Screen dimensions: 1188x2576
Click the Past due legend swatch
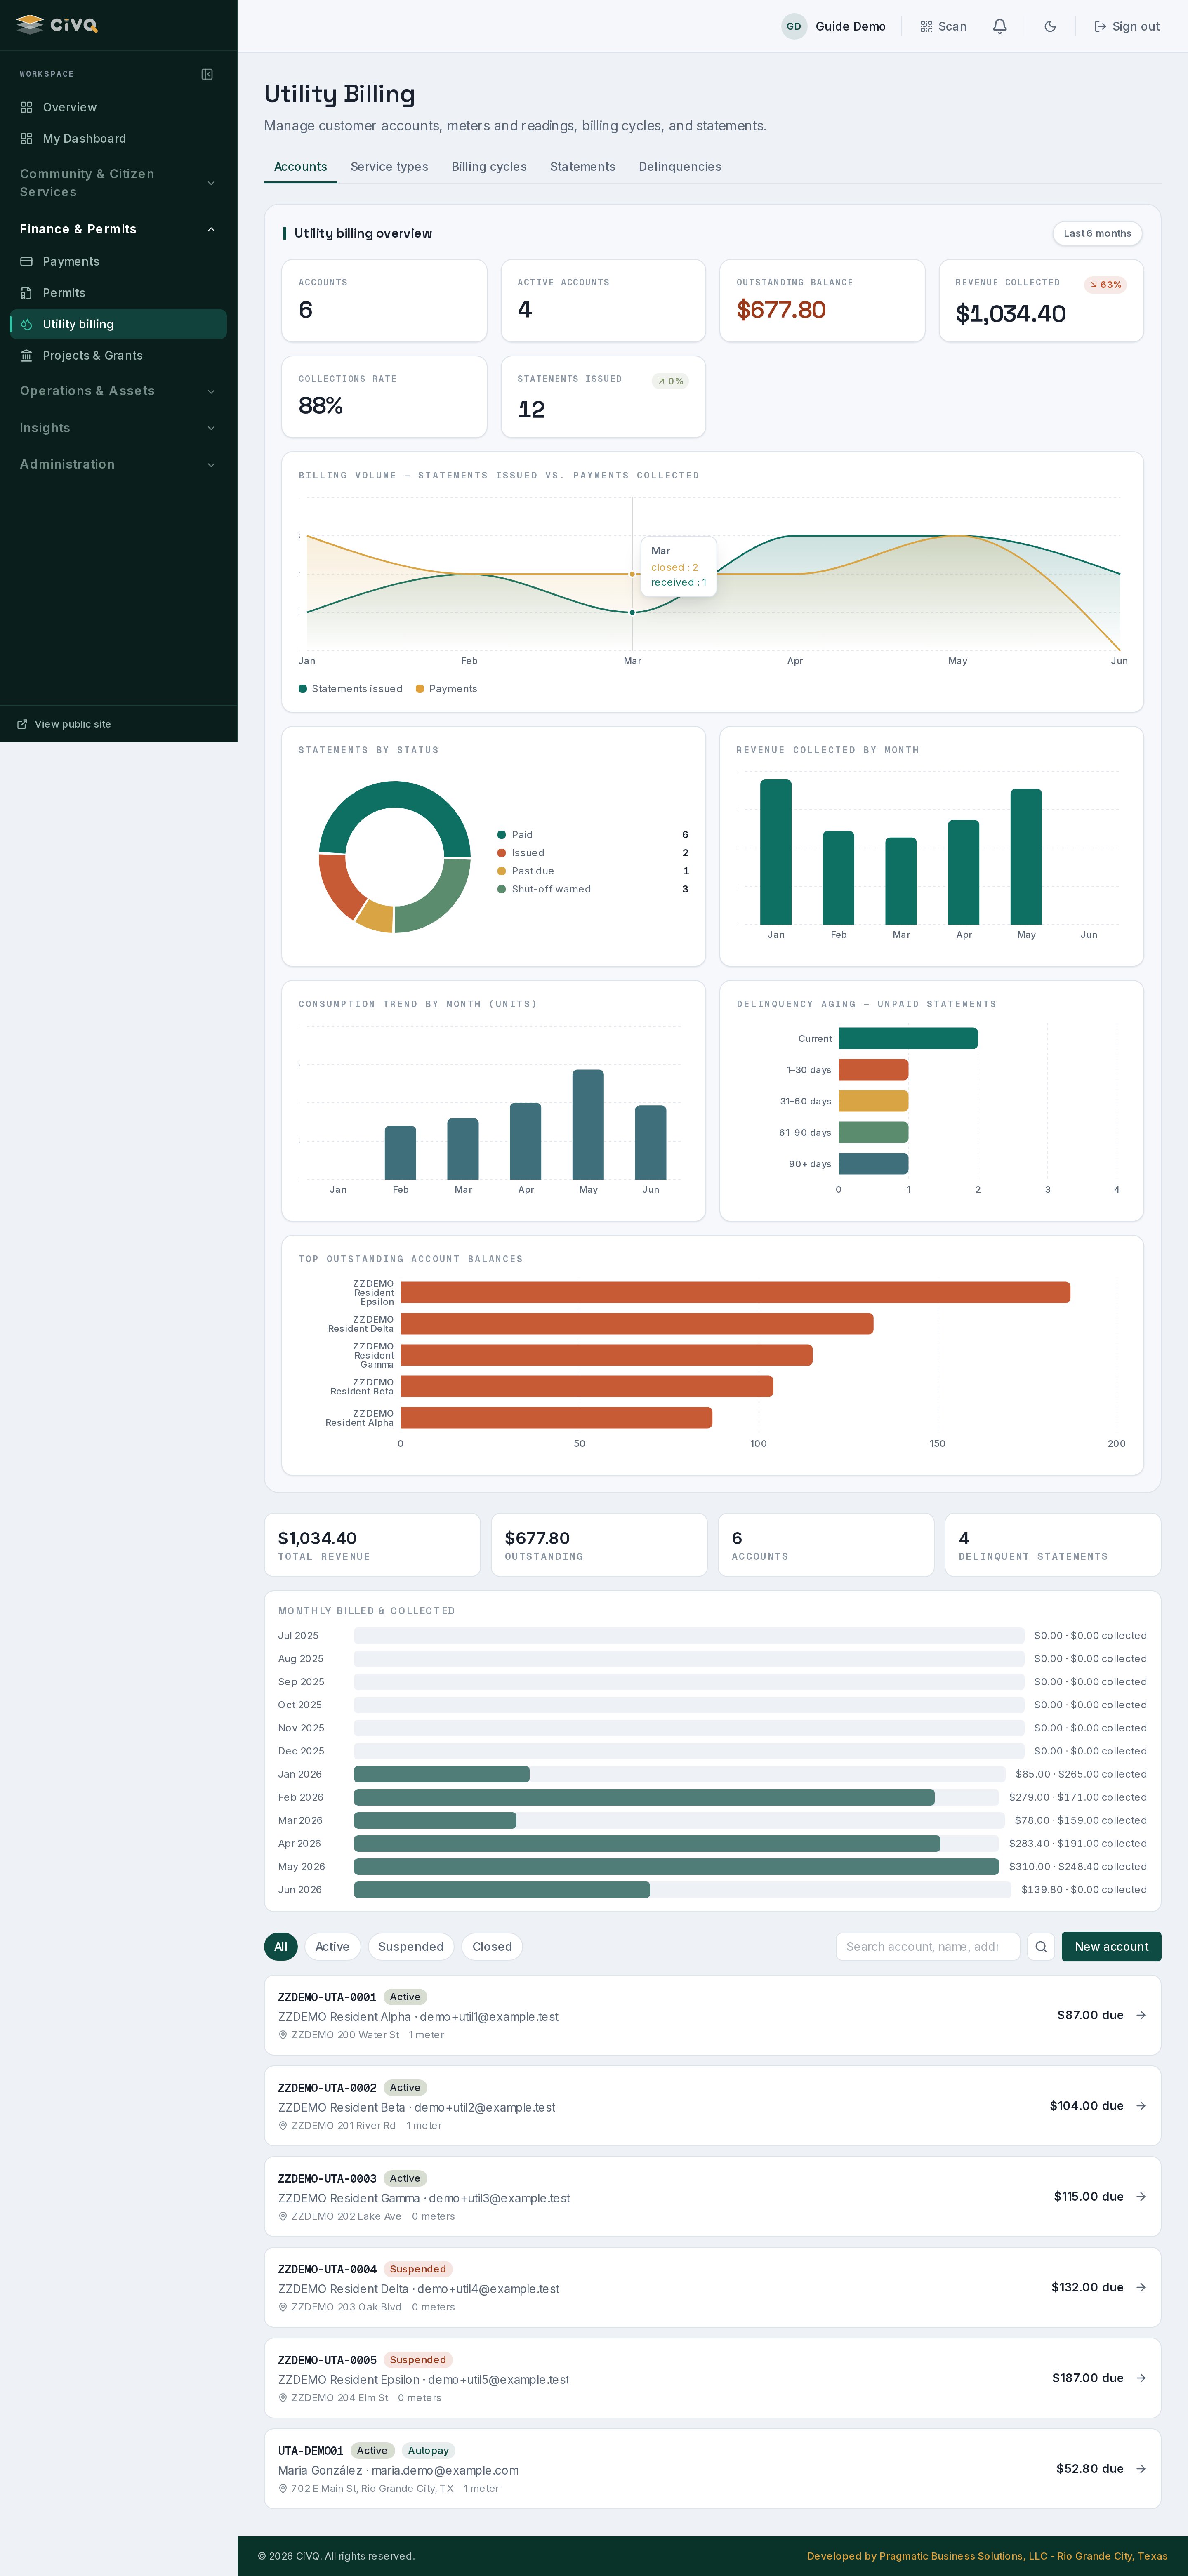click(x=501, y=871)
